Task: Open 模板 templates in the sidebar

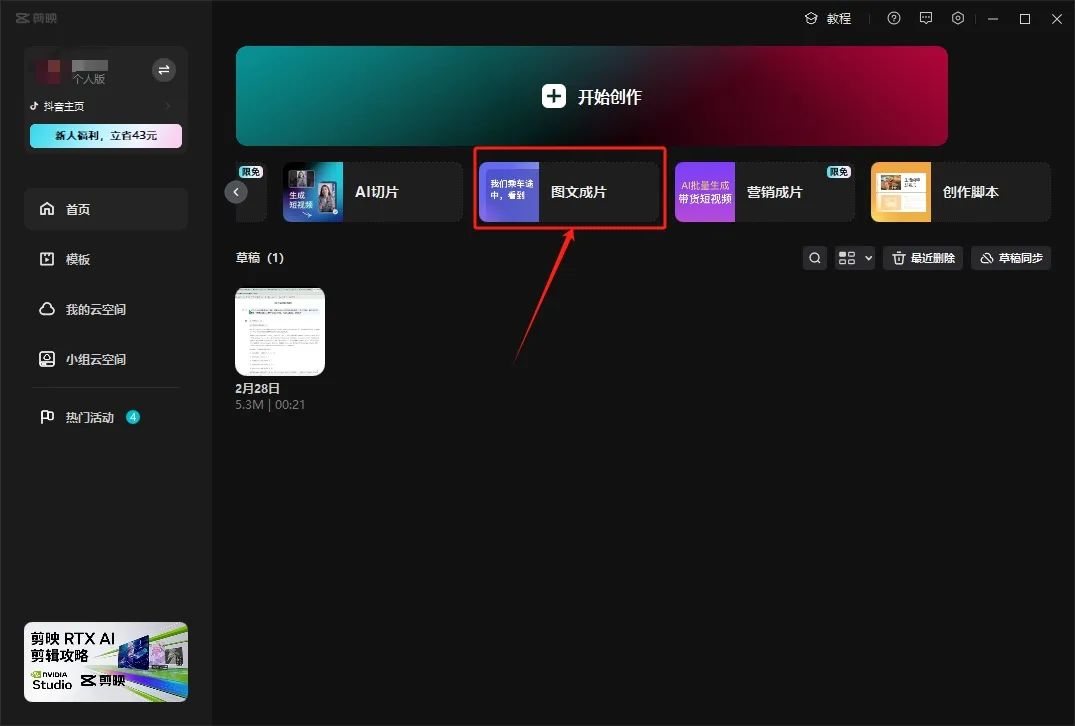Action: (x=106, y=259)
